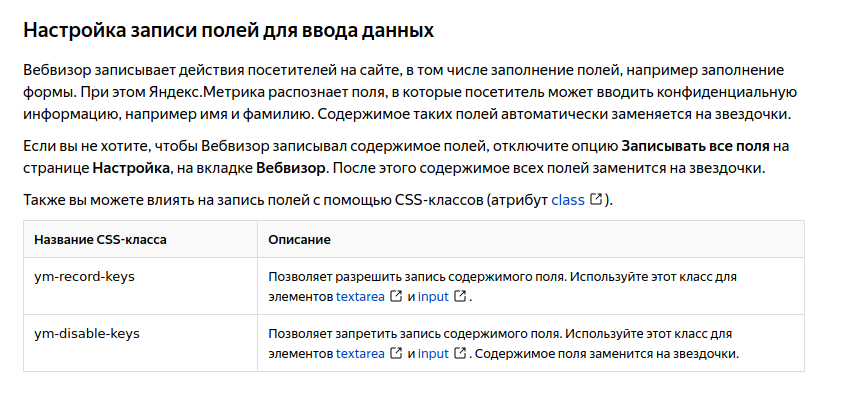Click bold word "Вебвизор" after "на вкладке"
This screenshot has width=848, height=396.
[x=292, y=168]
